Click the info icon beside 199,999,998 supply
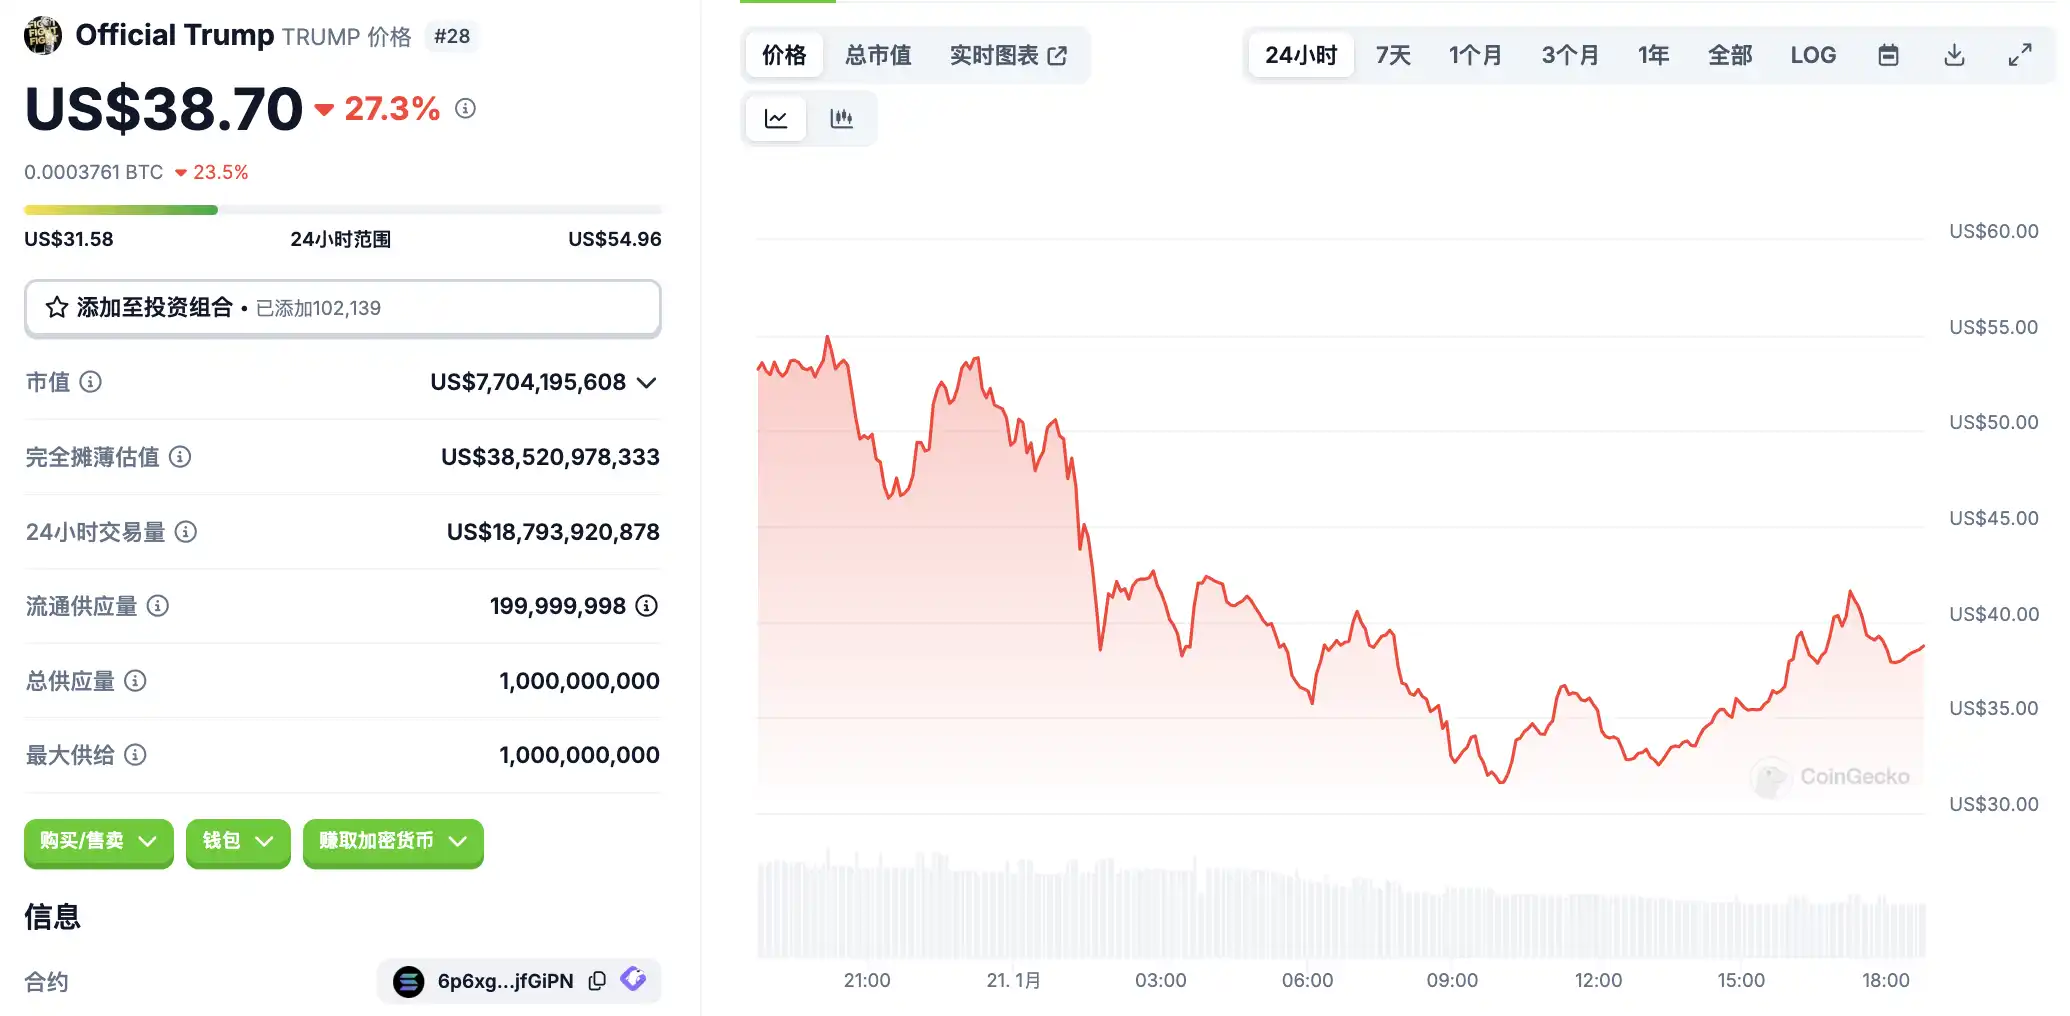Screen dimensions: 2070x1016 click(x=647, y=606)
